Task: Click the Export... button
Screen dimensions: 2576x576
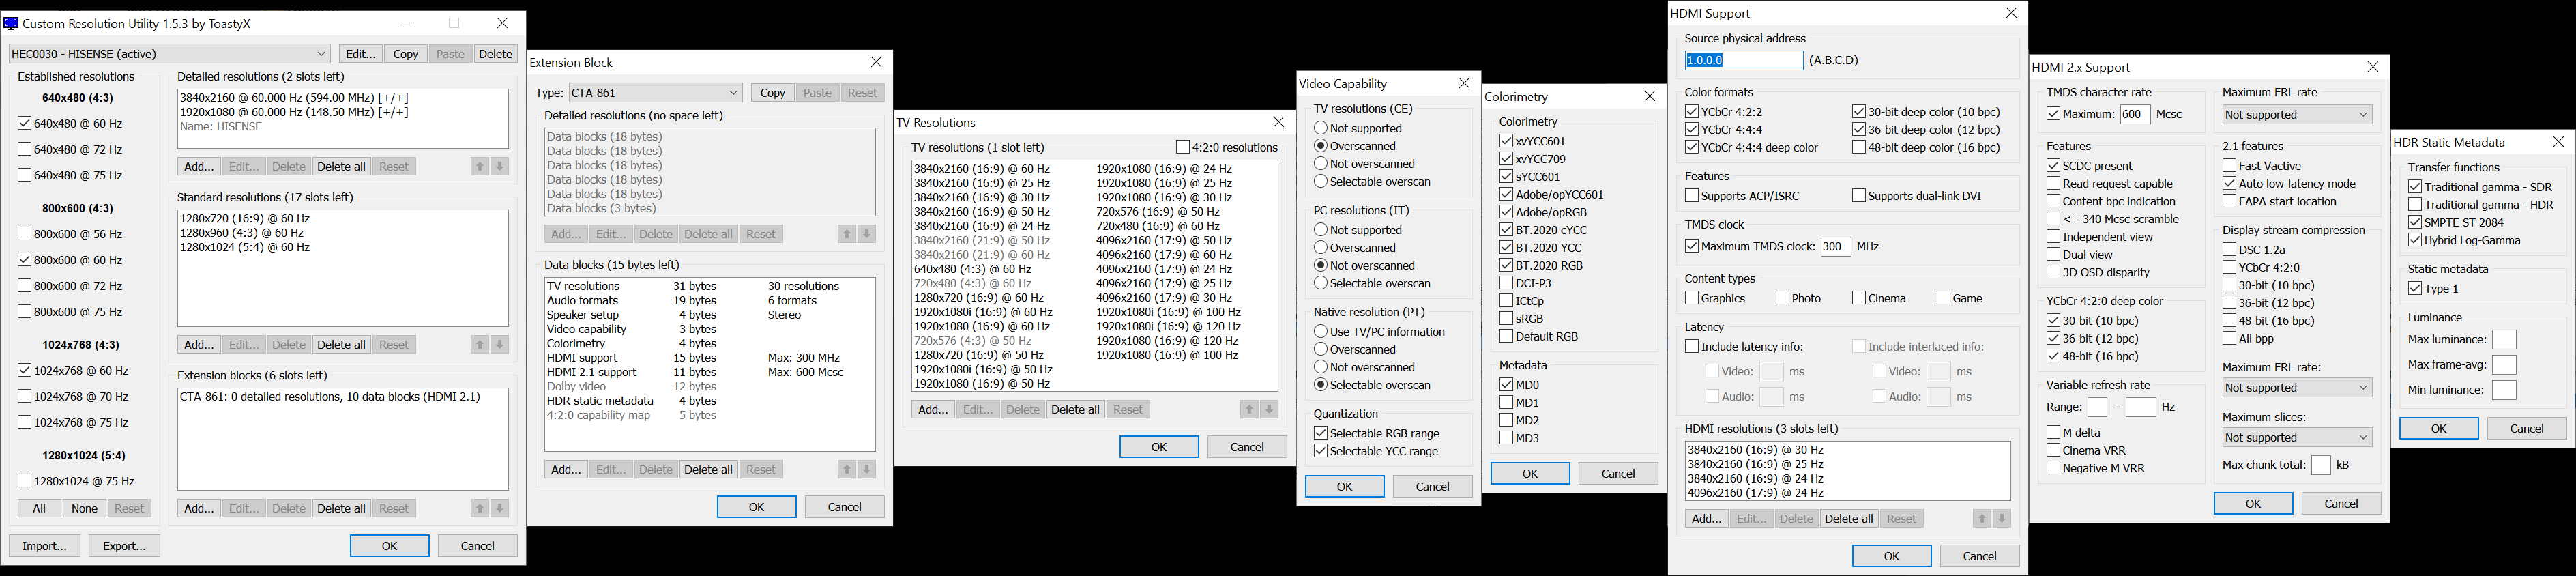Action: click(124, 546)
